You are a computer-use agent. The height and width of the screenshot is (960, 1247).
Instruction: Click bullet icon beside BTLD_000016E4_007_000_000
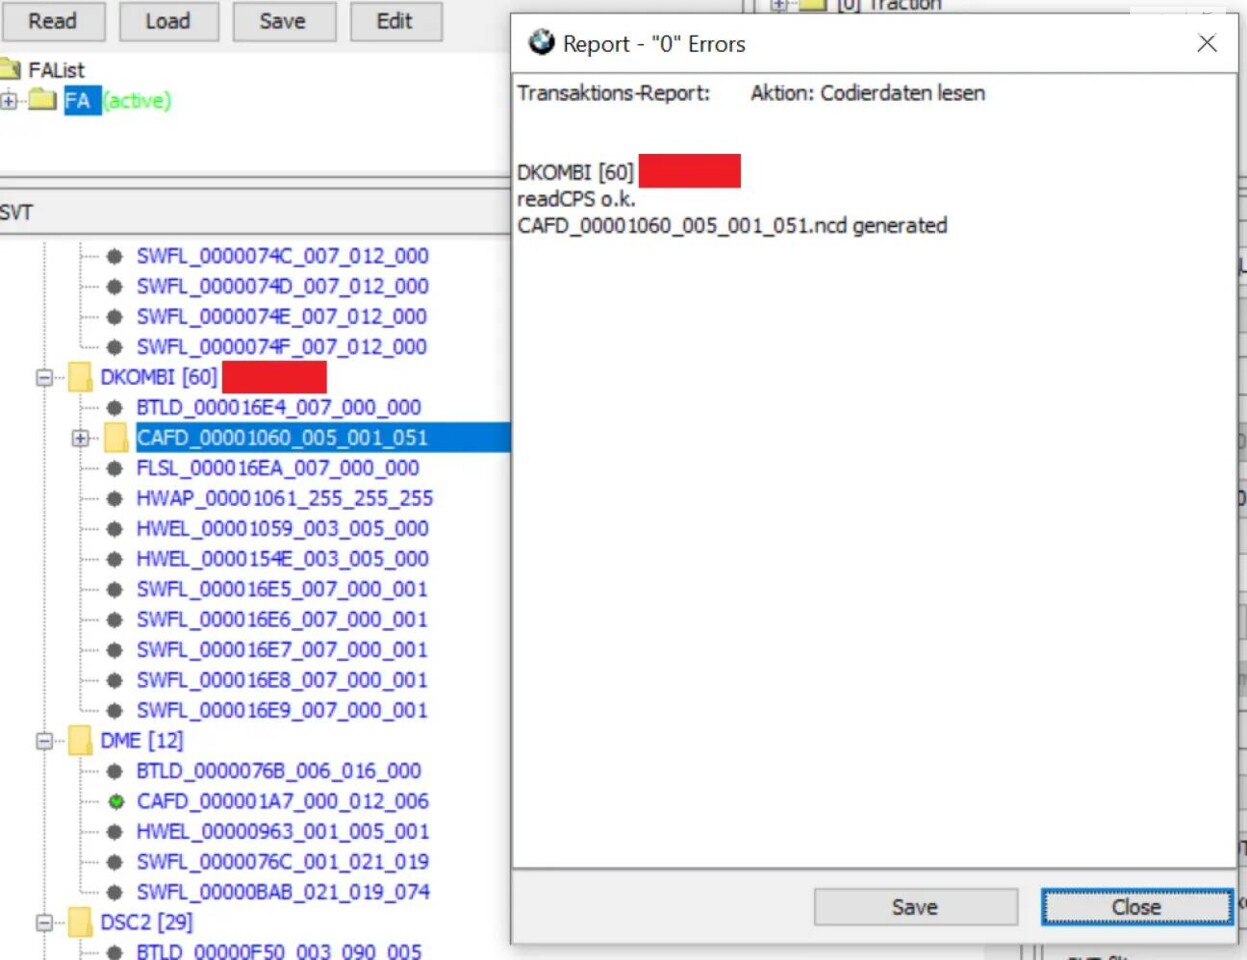tap(115, 408)
